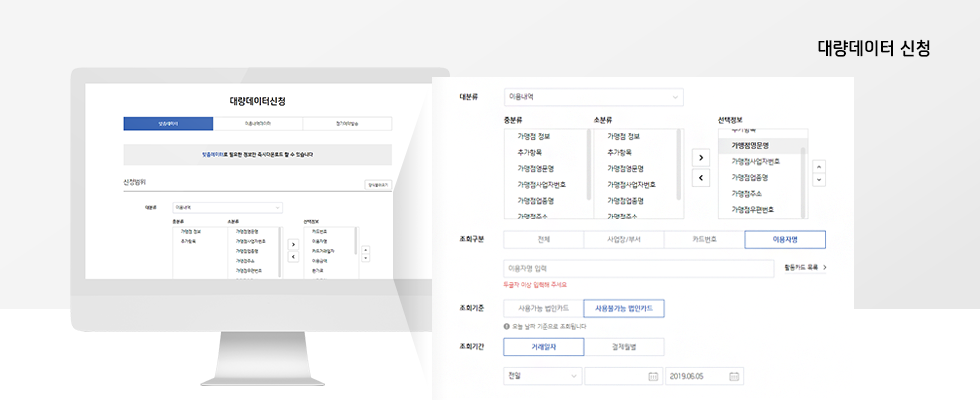Click the 이용자명 입력 text field
The image size is (980, 400).
coord(638,268)
